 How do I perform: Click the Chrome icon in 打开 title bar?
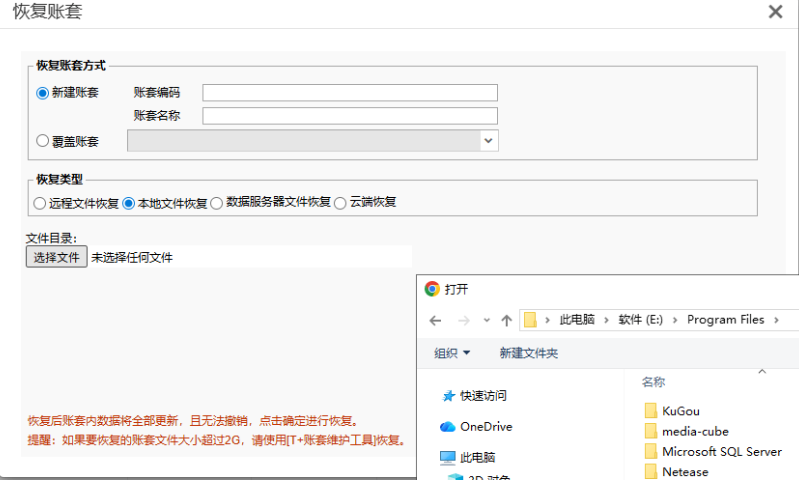tap(432, 289)
